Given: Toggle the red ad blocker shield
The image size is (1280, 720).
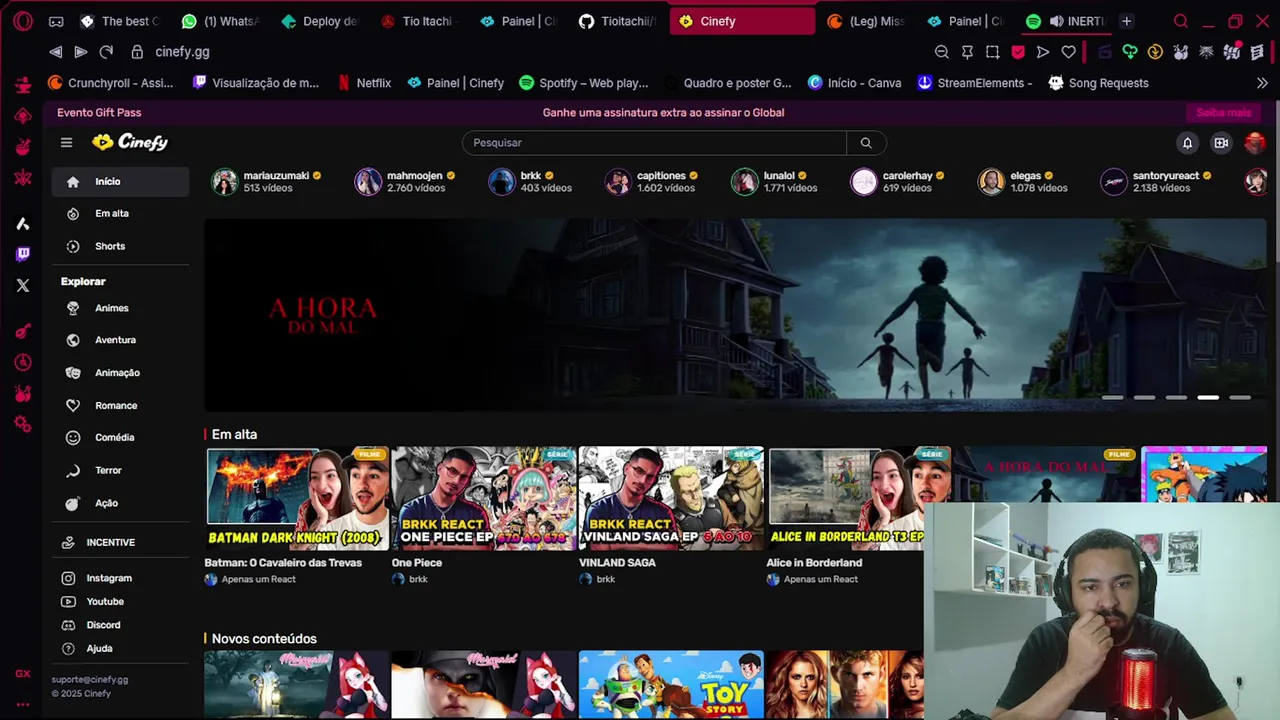Looking at the screenshot, I should click(1018, 52).
